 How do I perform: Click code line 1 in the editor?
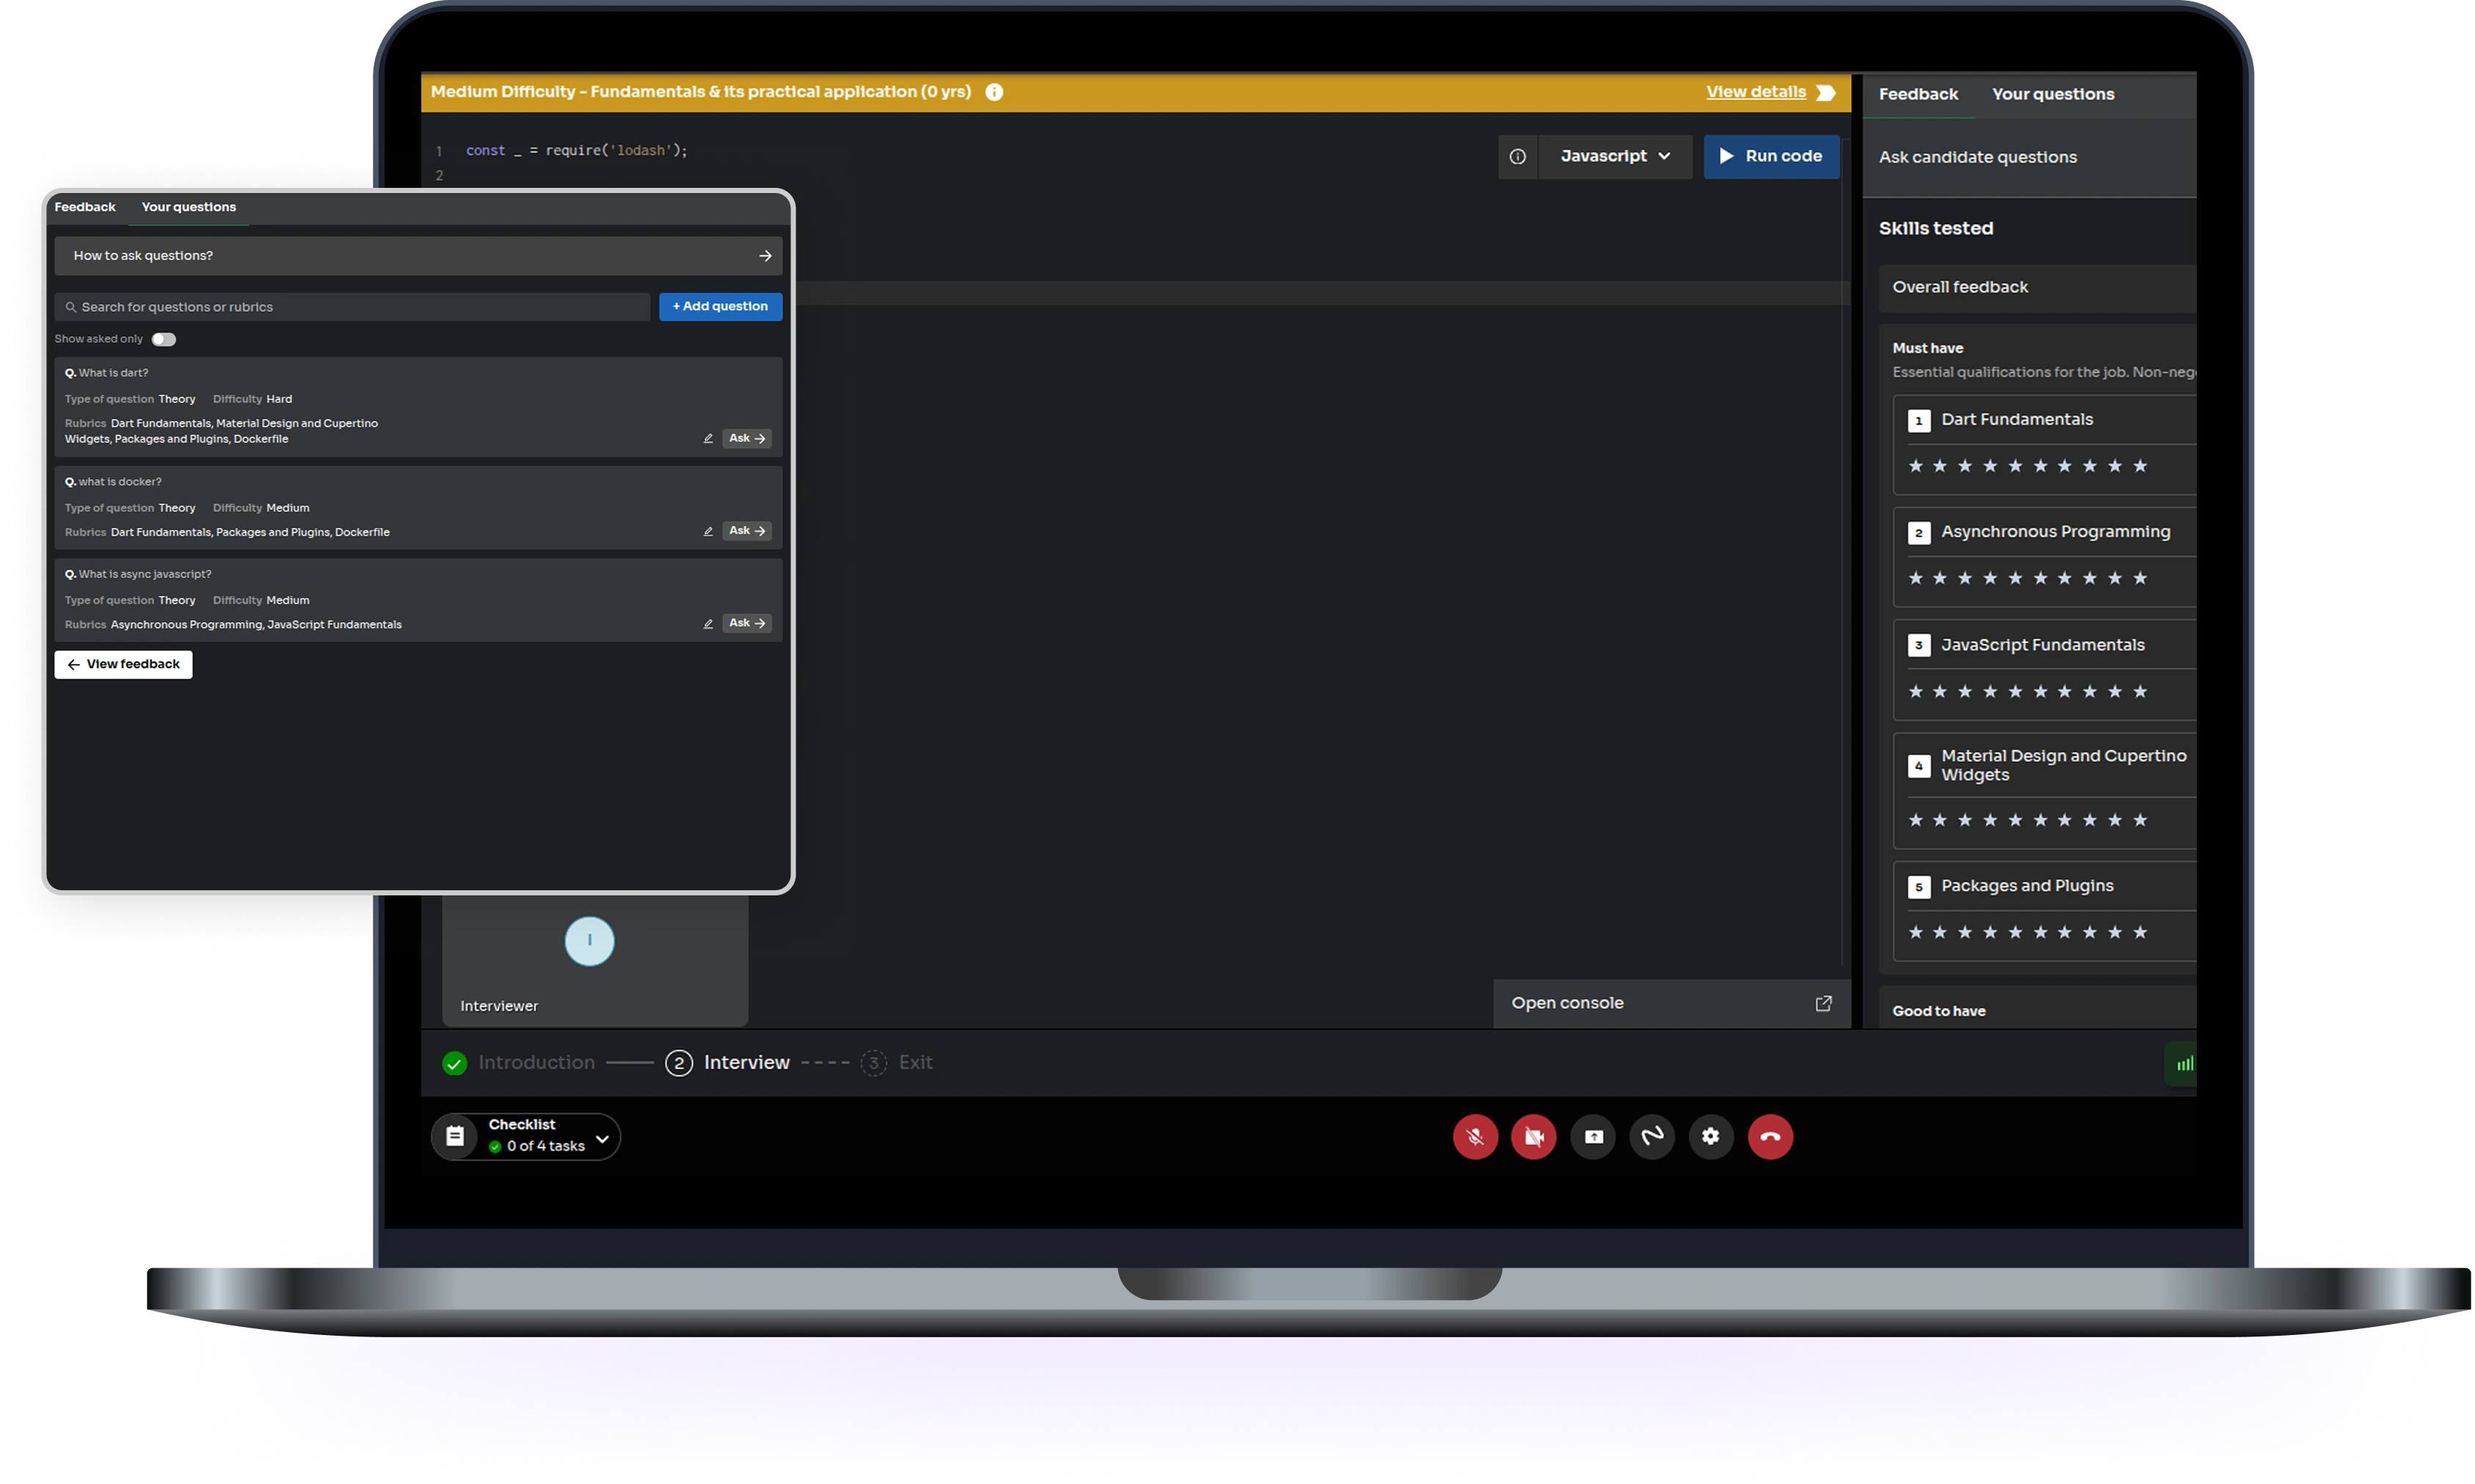pyautogui.click(x=576, y=151)
